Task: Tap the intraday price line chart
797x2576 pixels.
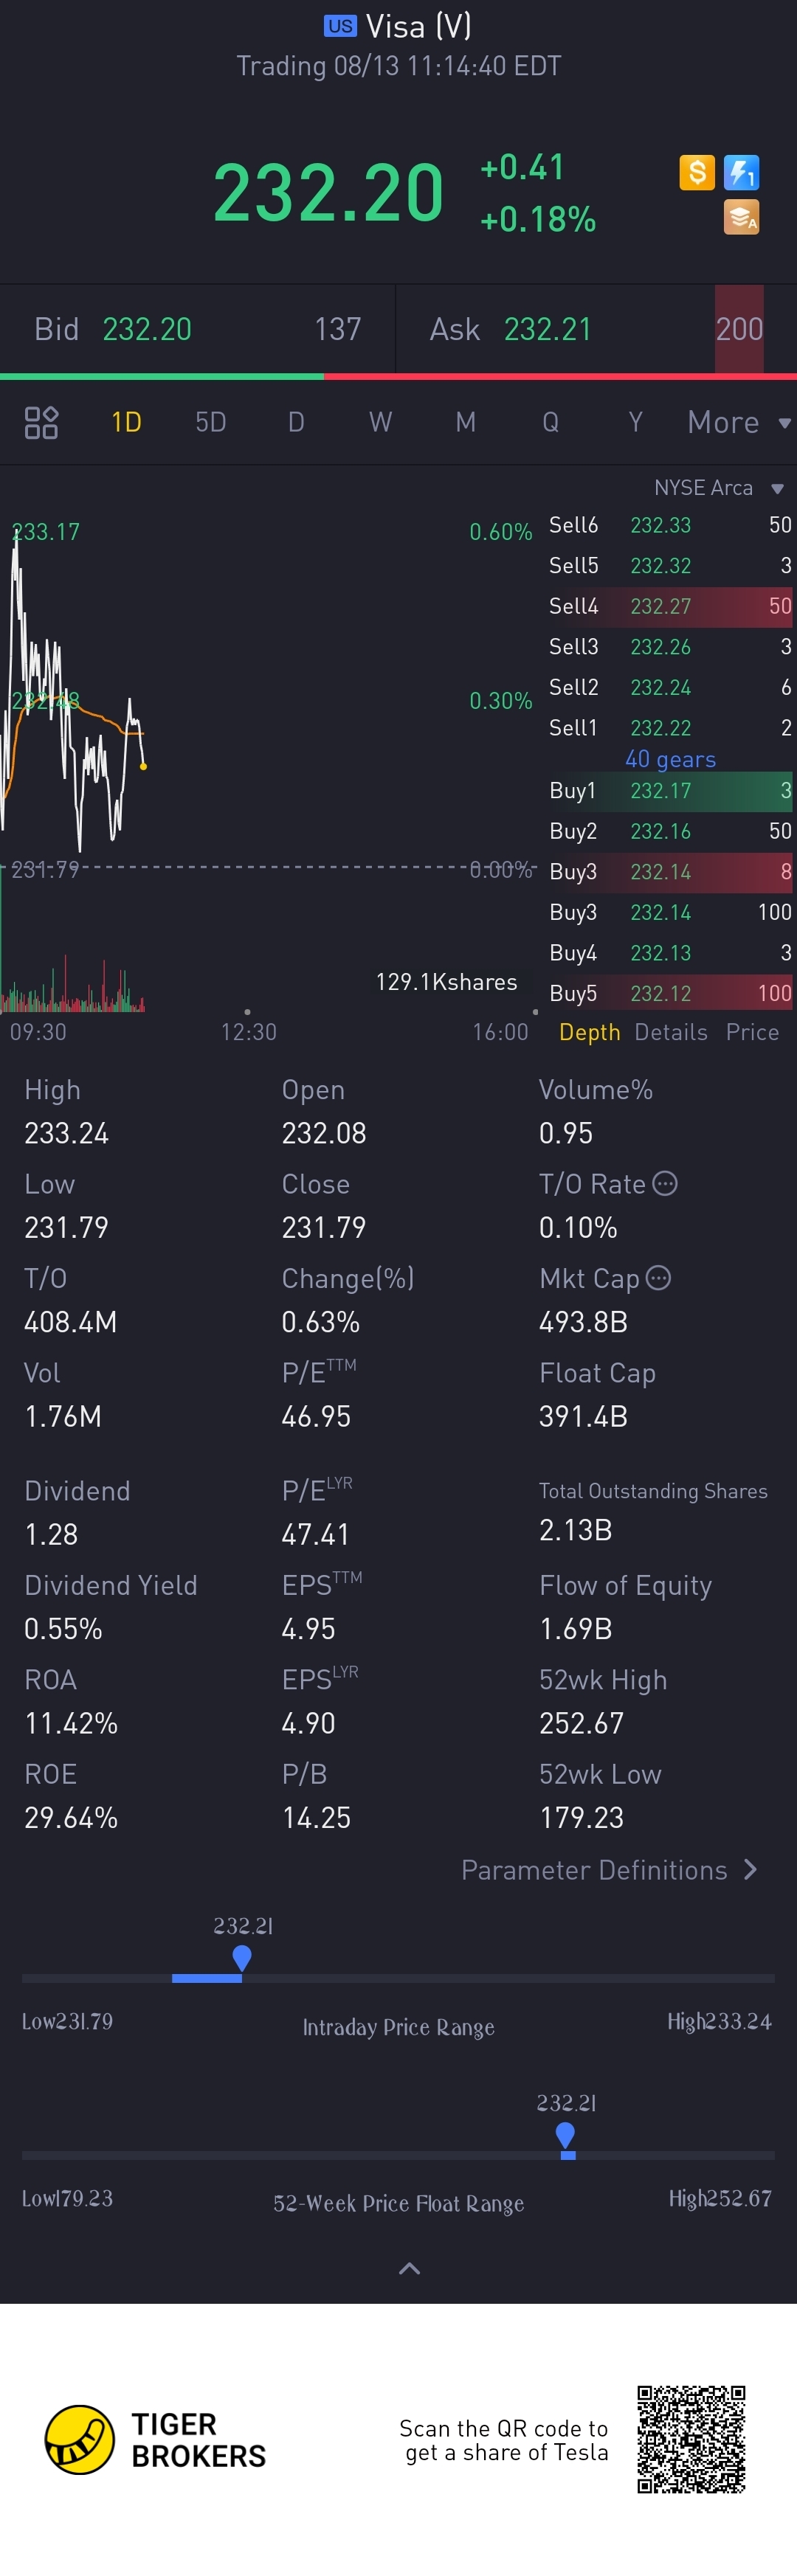Action: 74,690
